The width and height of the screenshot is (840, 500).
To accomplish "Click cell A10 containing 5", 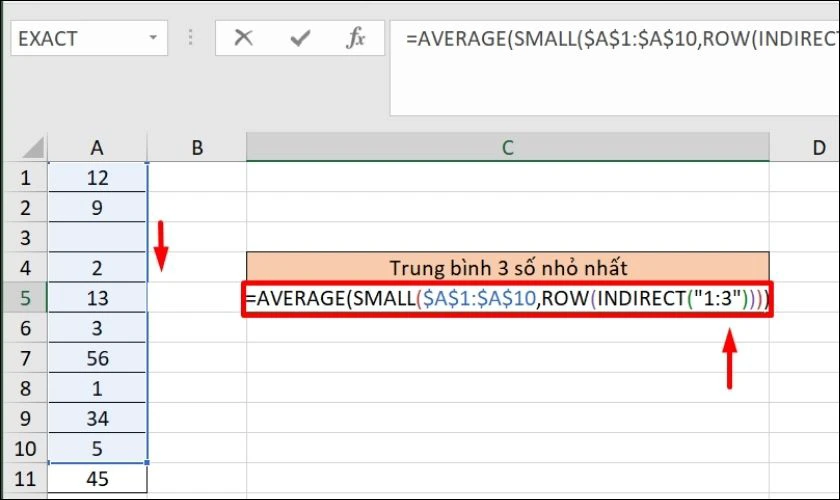I will point(98,448).
